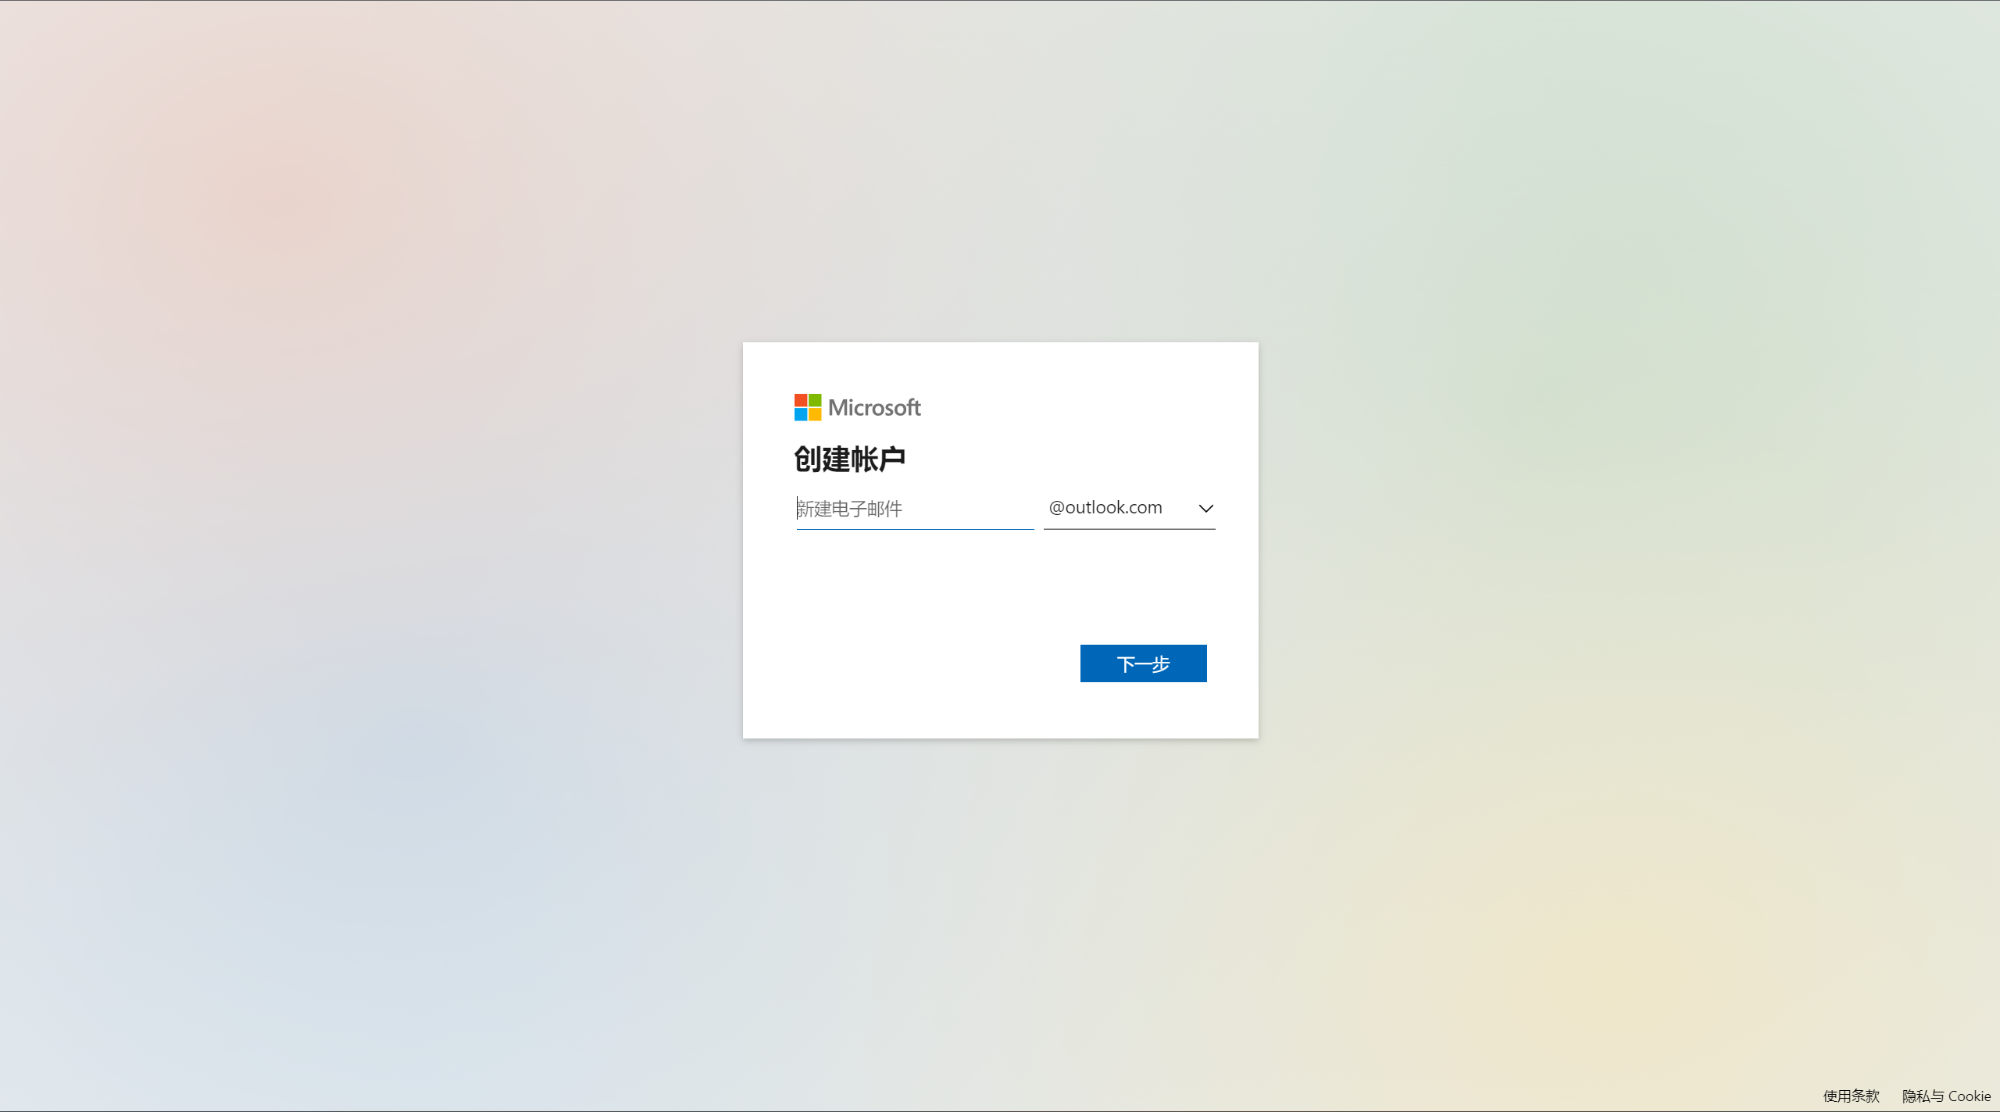Open the 使用条款 link
2000x1112 pixels.
click(1851, 1096)
